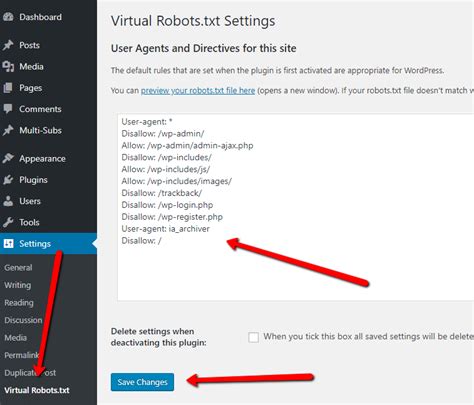Click the 'User-agent: *' line

tap(147, 122)
